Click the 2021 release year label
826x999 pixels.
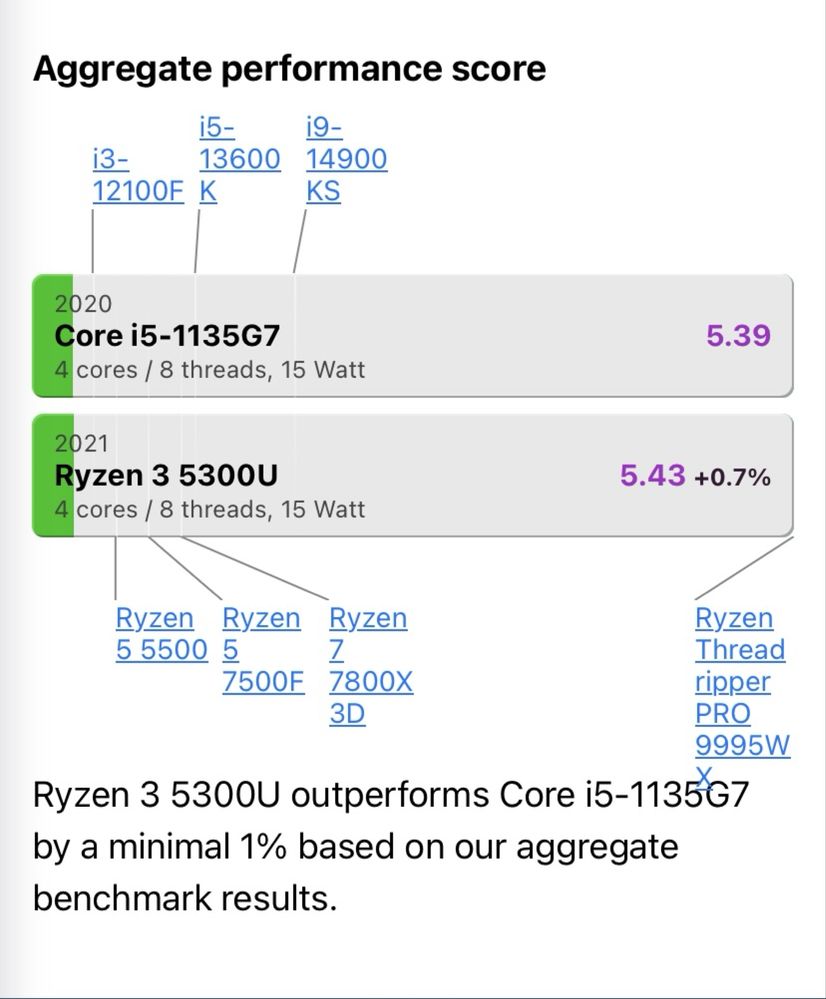coord(82,443)
